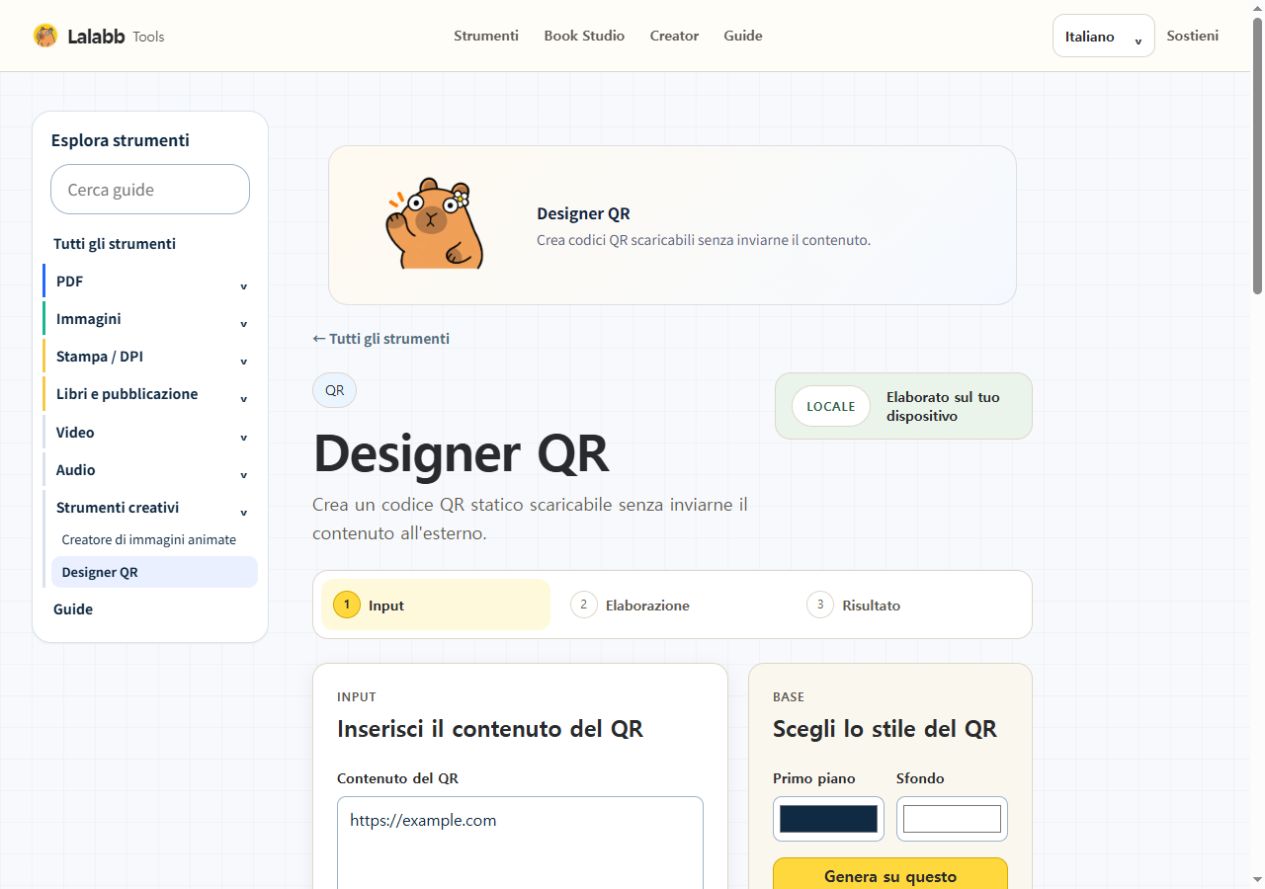Click the Genera su questo button
Image resolution: width=1265 pixels, height=889 pixels.
click(890, 873)
